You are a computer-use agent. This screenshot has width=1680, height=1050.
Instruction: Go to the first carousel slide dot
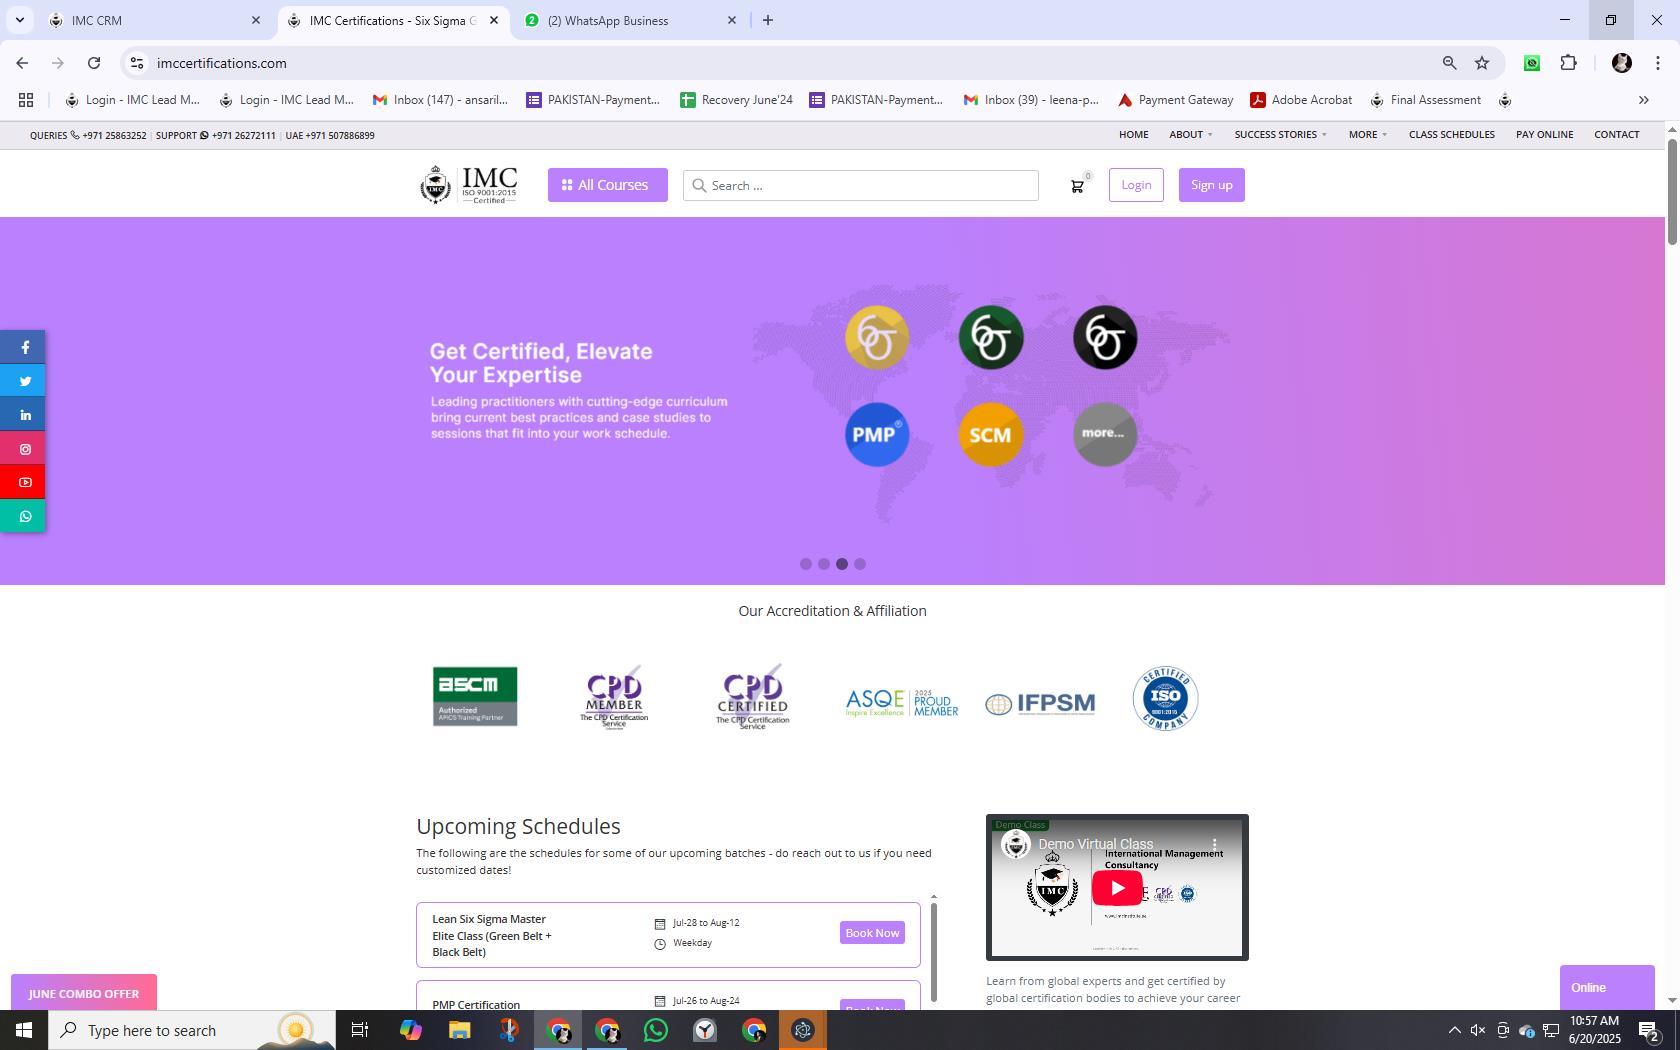click(806, 564)
